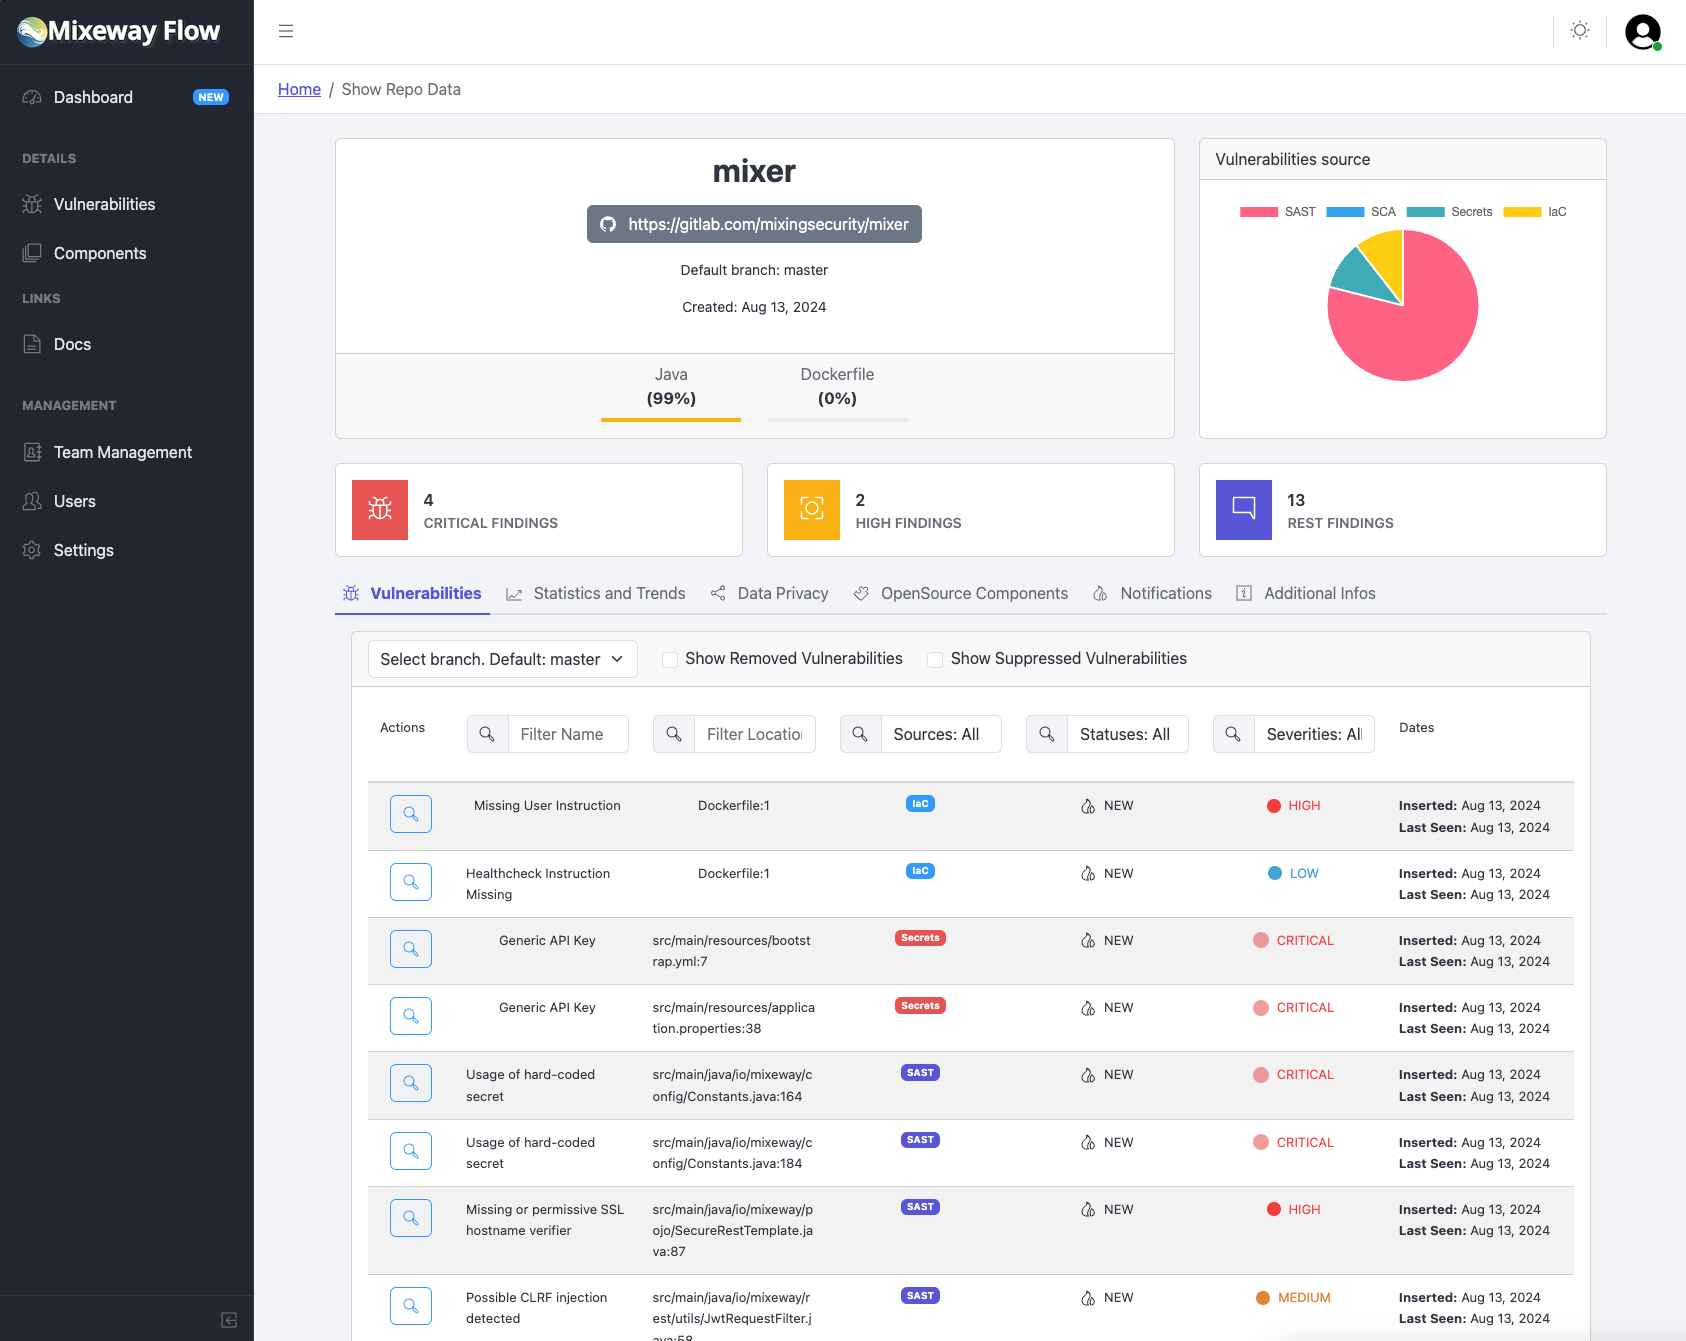Focus the Filter Name input field
The width and height of the screenshot is (1686, 1341).
pyautogui.click(x=568, y=734)
